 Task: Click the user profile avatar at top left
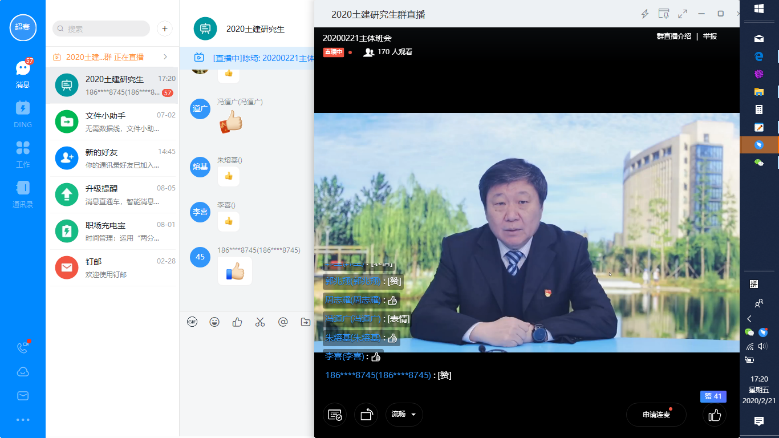coord(23,27)
